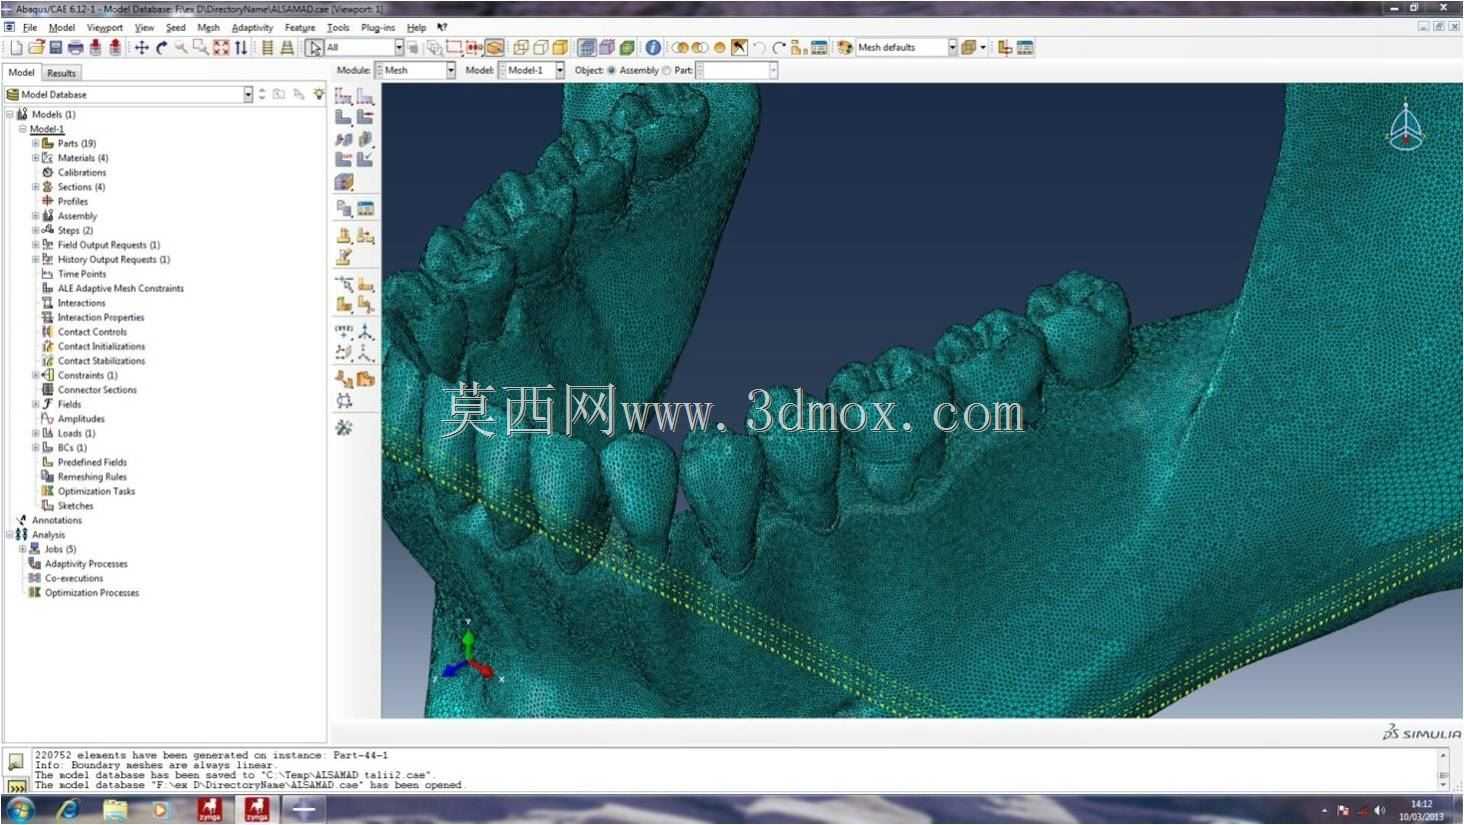
Task: Click the Mesh Part Instance tool
Action: tap(343, 117)
